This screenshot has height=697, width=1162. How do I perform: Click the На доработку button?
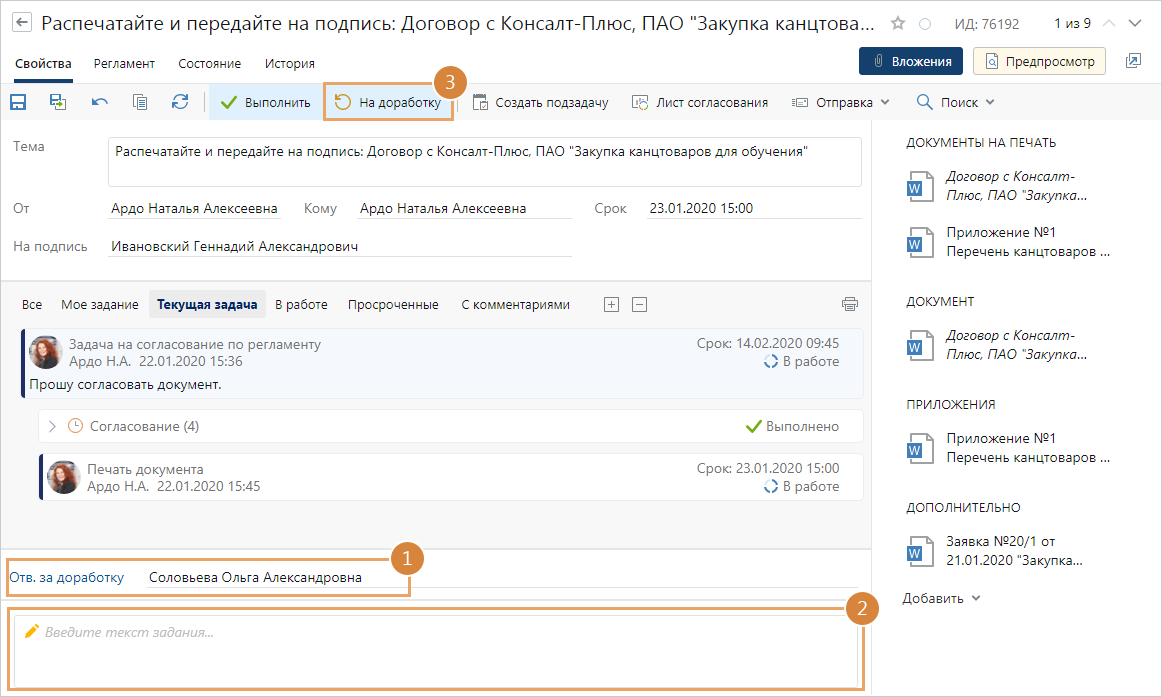(x=388, y=102)
